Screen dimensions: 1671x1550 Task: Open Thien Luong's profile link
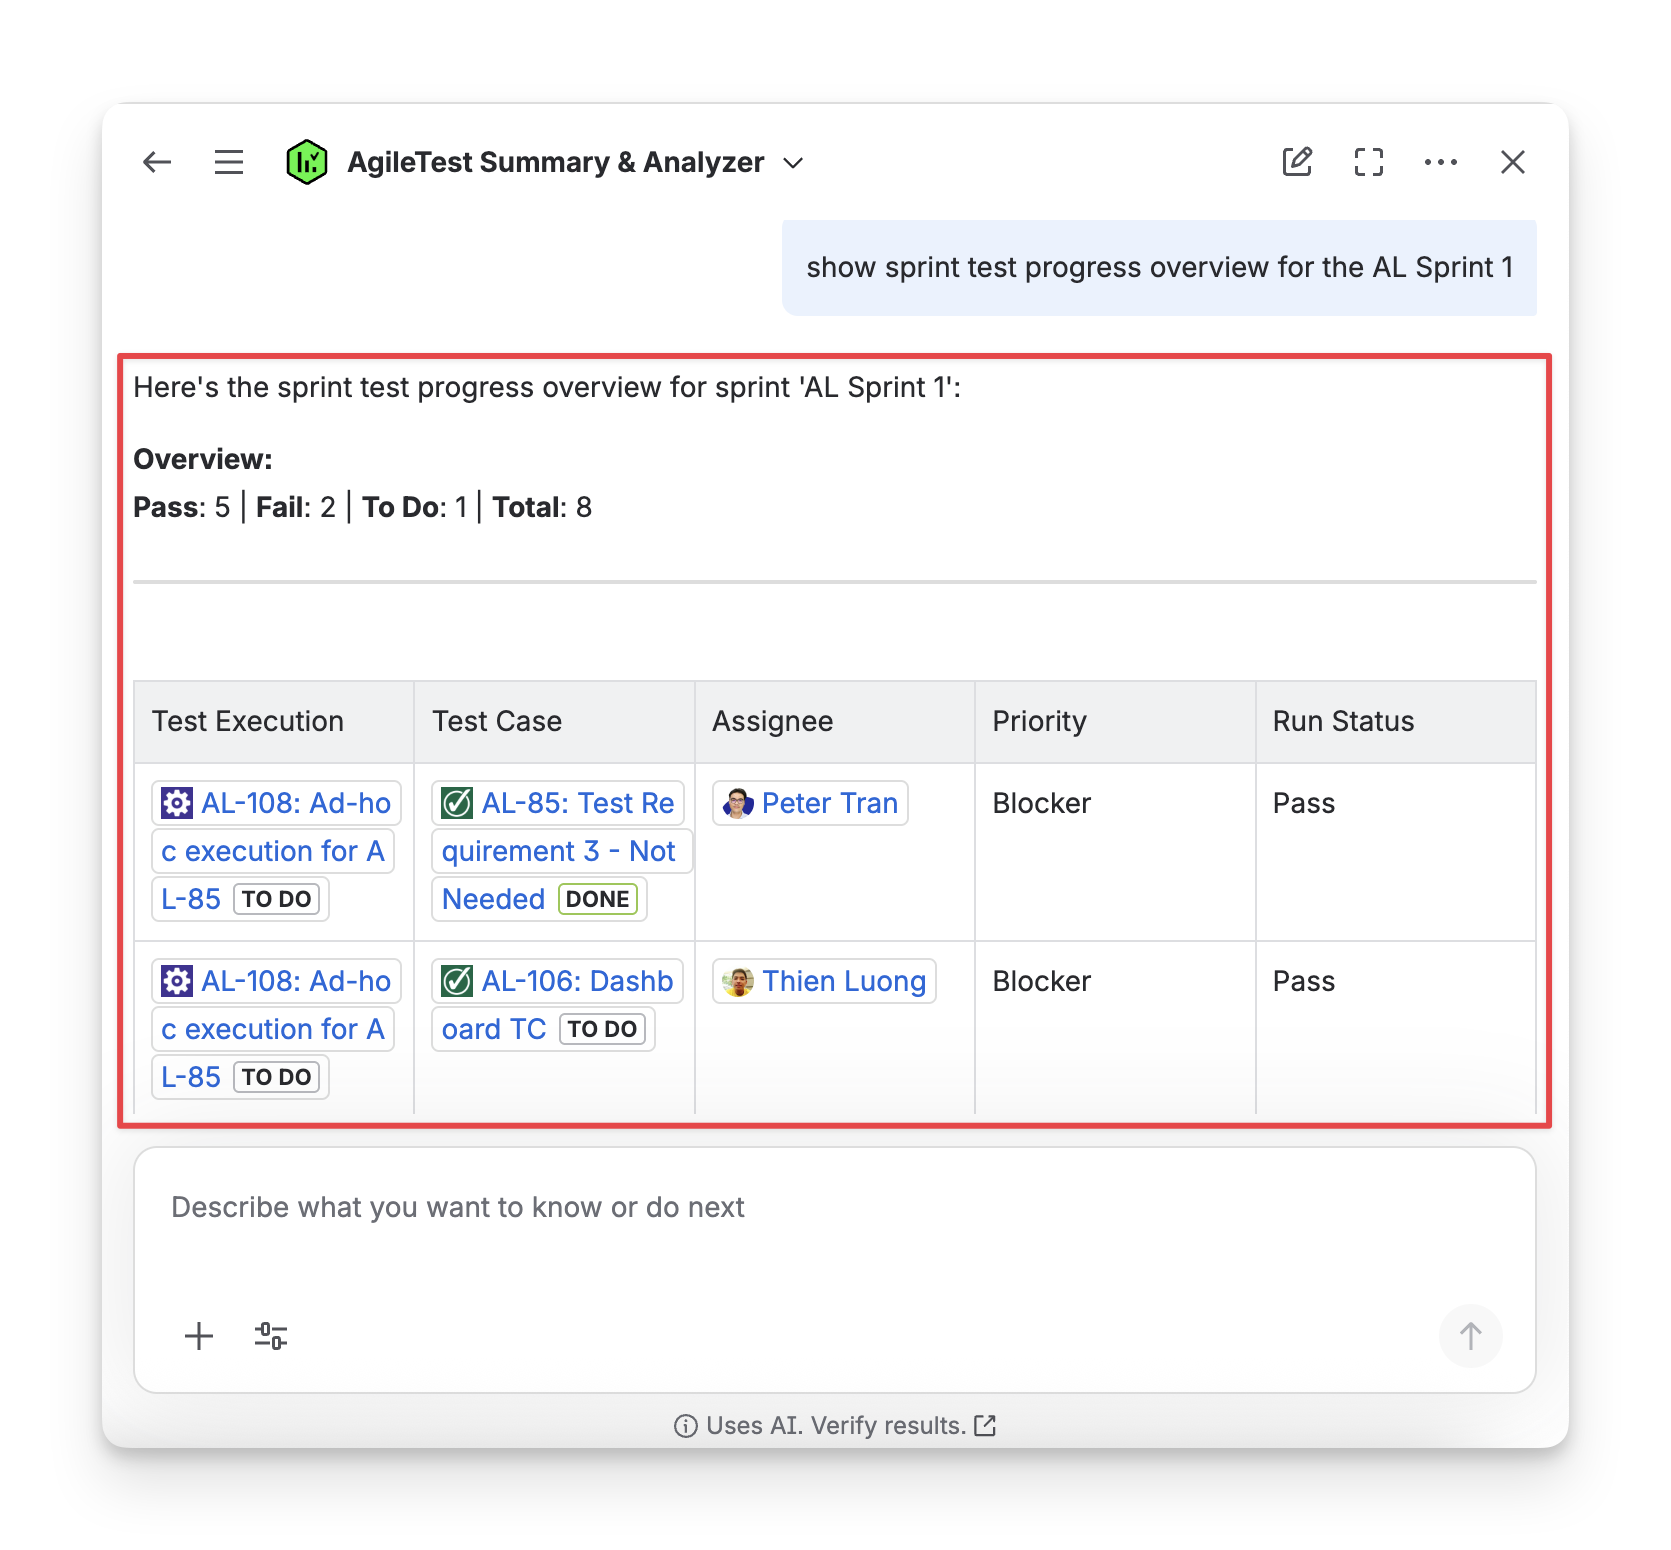point(842,981)
